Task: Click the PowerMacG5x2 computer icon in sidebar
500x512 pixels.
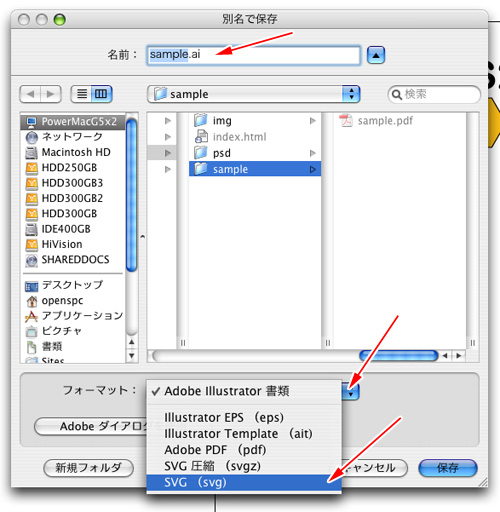Action: coord(31,122)
